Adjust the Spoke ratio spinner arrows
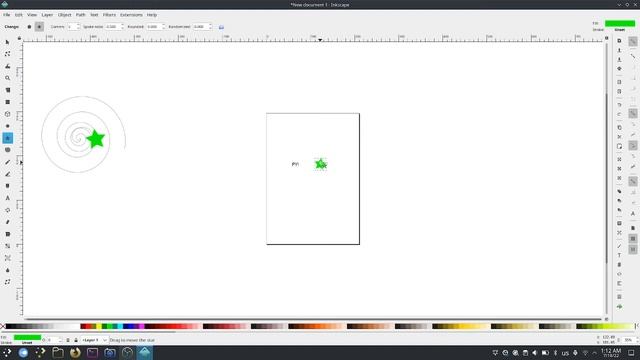 [x=122, y=27]
